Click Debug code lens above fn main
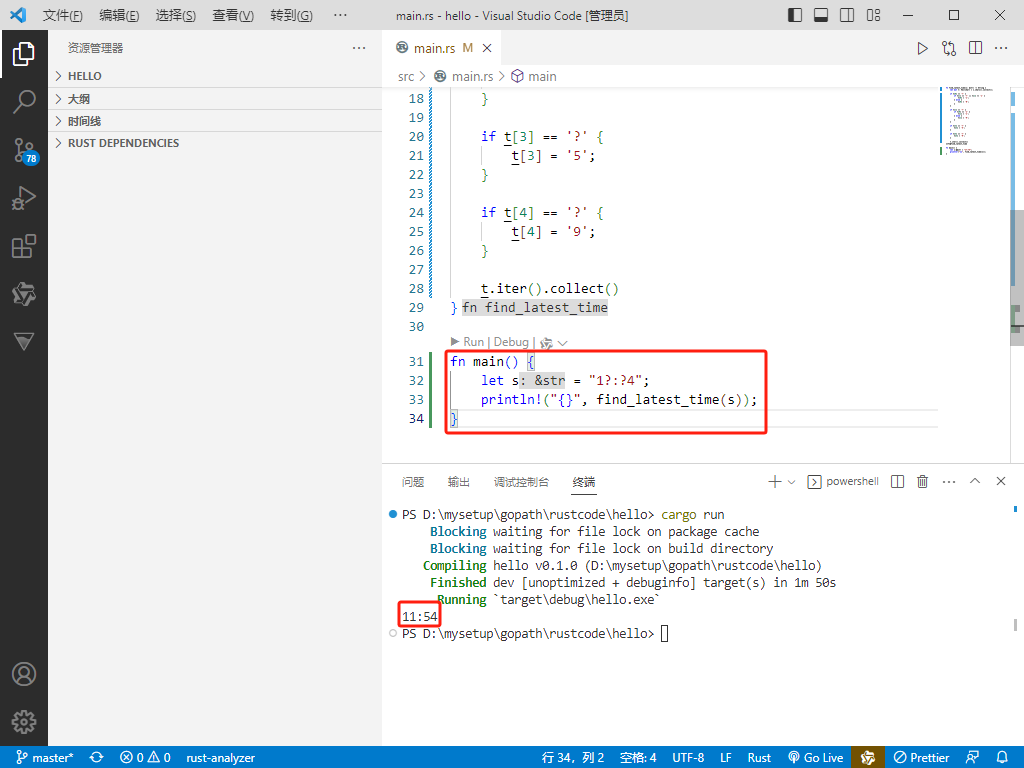The height and width of the screenshot is (768, 1024). (x=511, y=342)
